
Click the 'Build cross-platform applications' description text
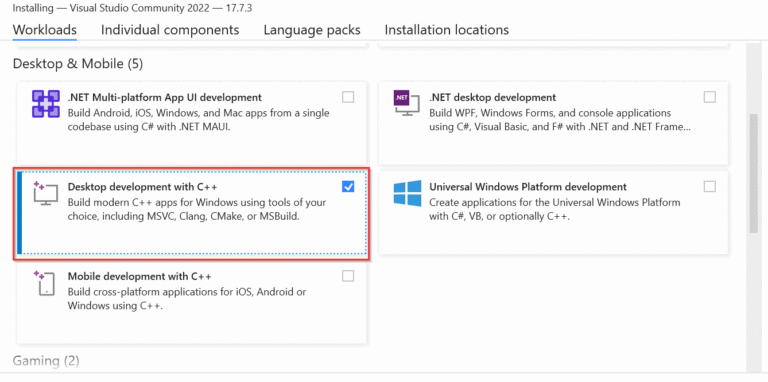(187, 299)
